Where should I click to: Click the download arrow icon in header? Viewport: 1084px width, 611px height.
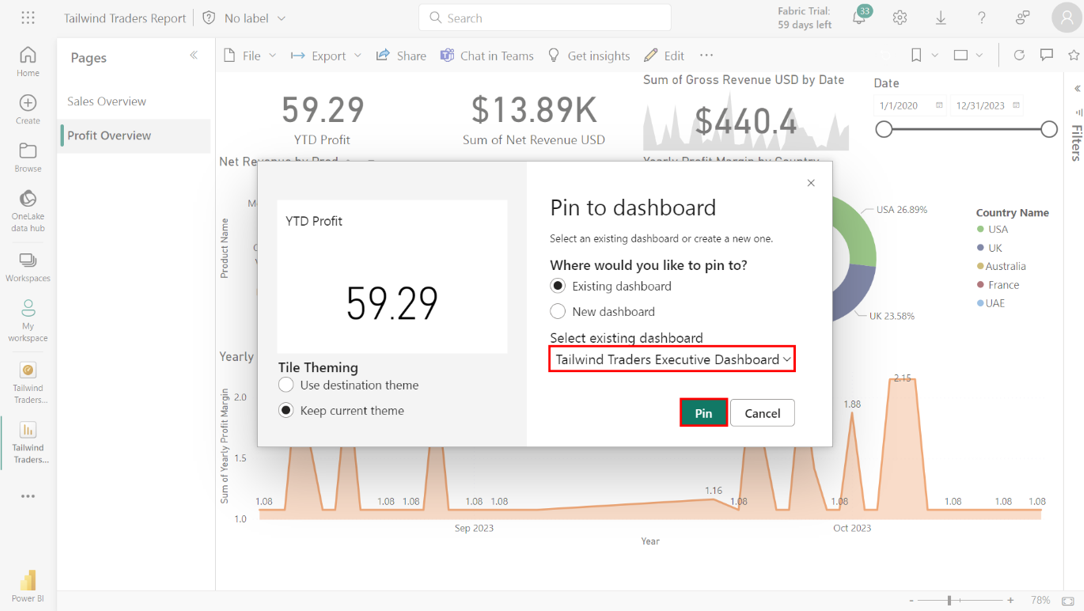tap(941, 18)
